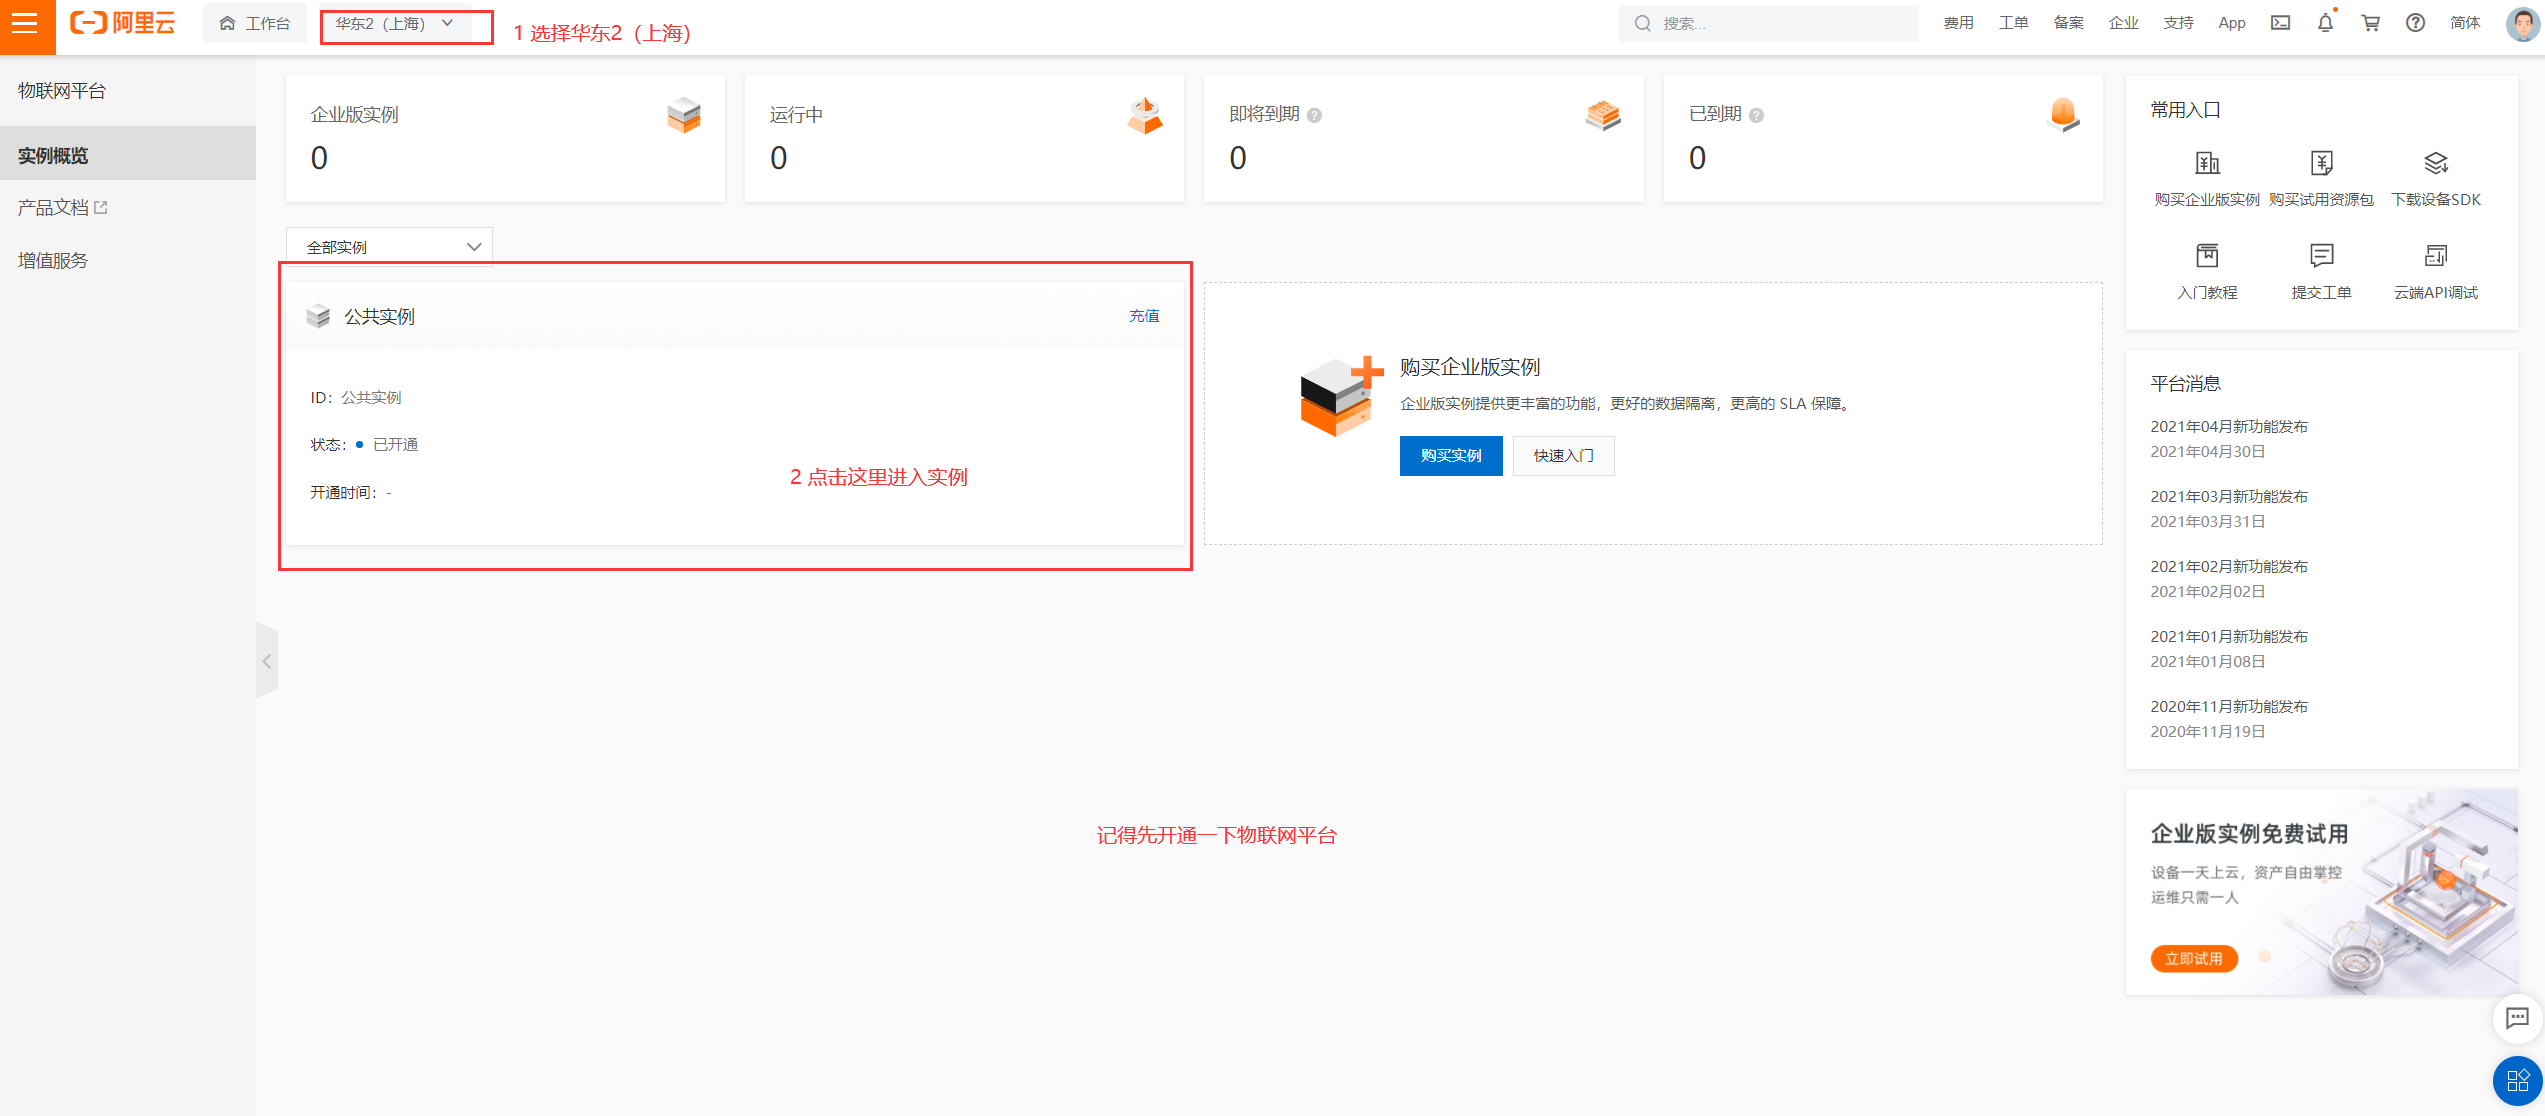
Task: Open the hamburger navigation menu
Action: [x=26, y=24]
